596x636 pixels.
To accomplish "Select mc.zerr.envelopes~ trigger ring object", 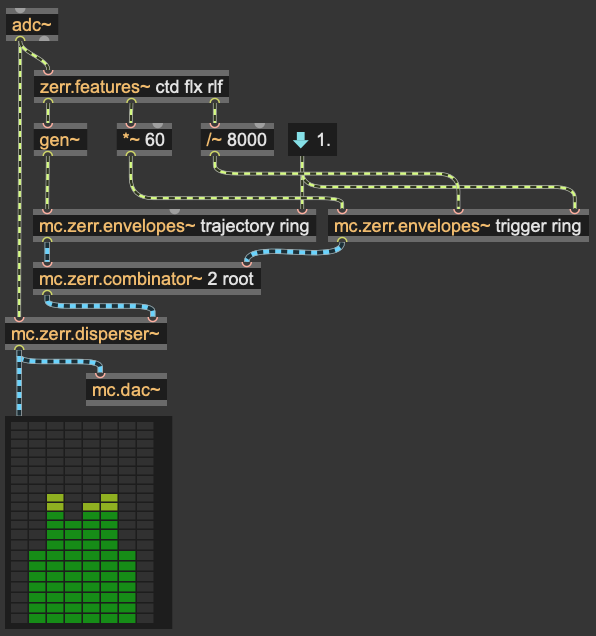I will point(458,226).
